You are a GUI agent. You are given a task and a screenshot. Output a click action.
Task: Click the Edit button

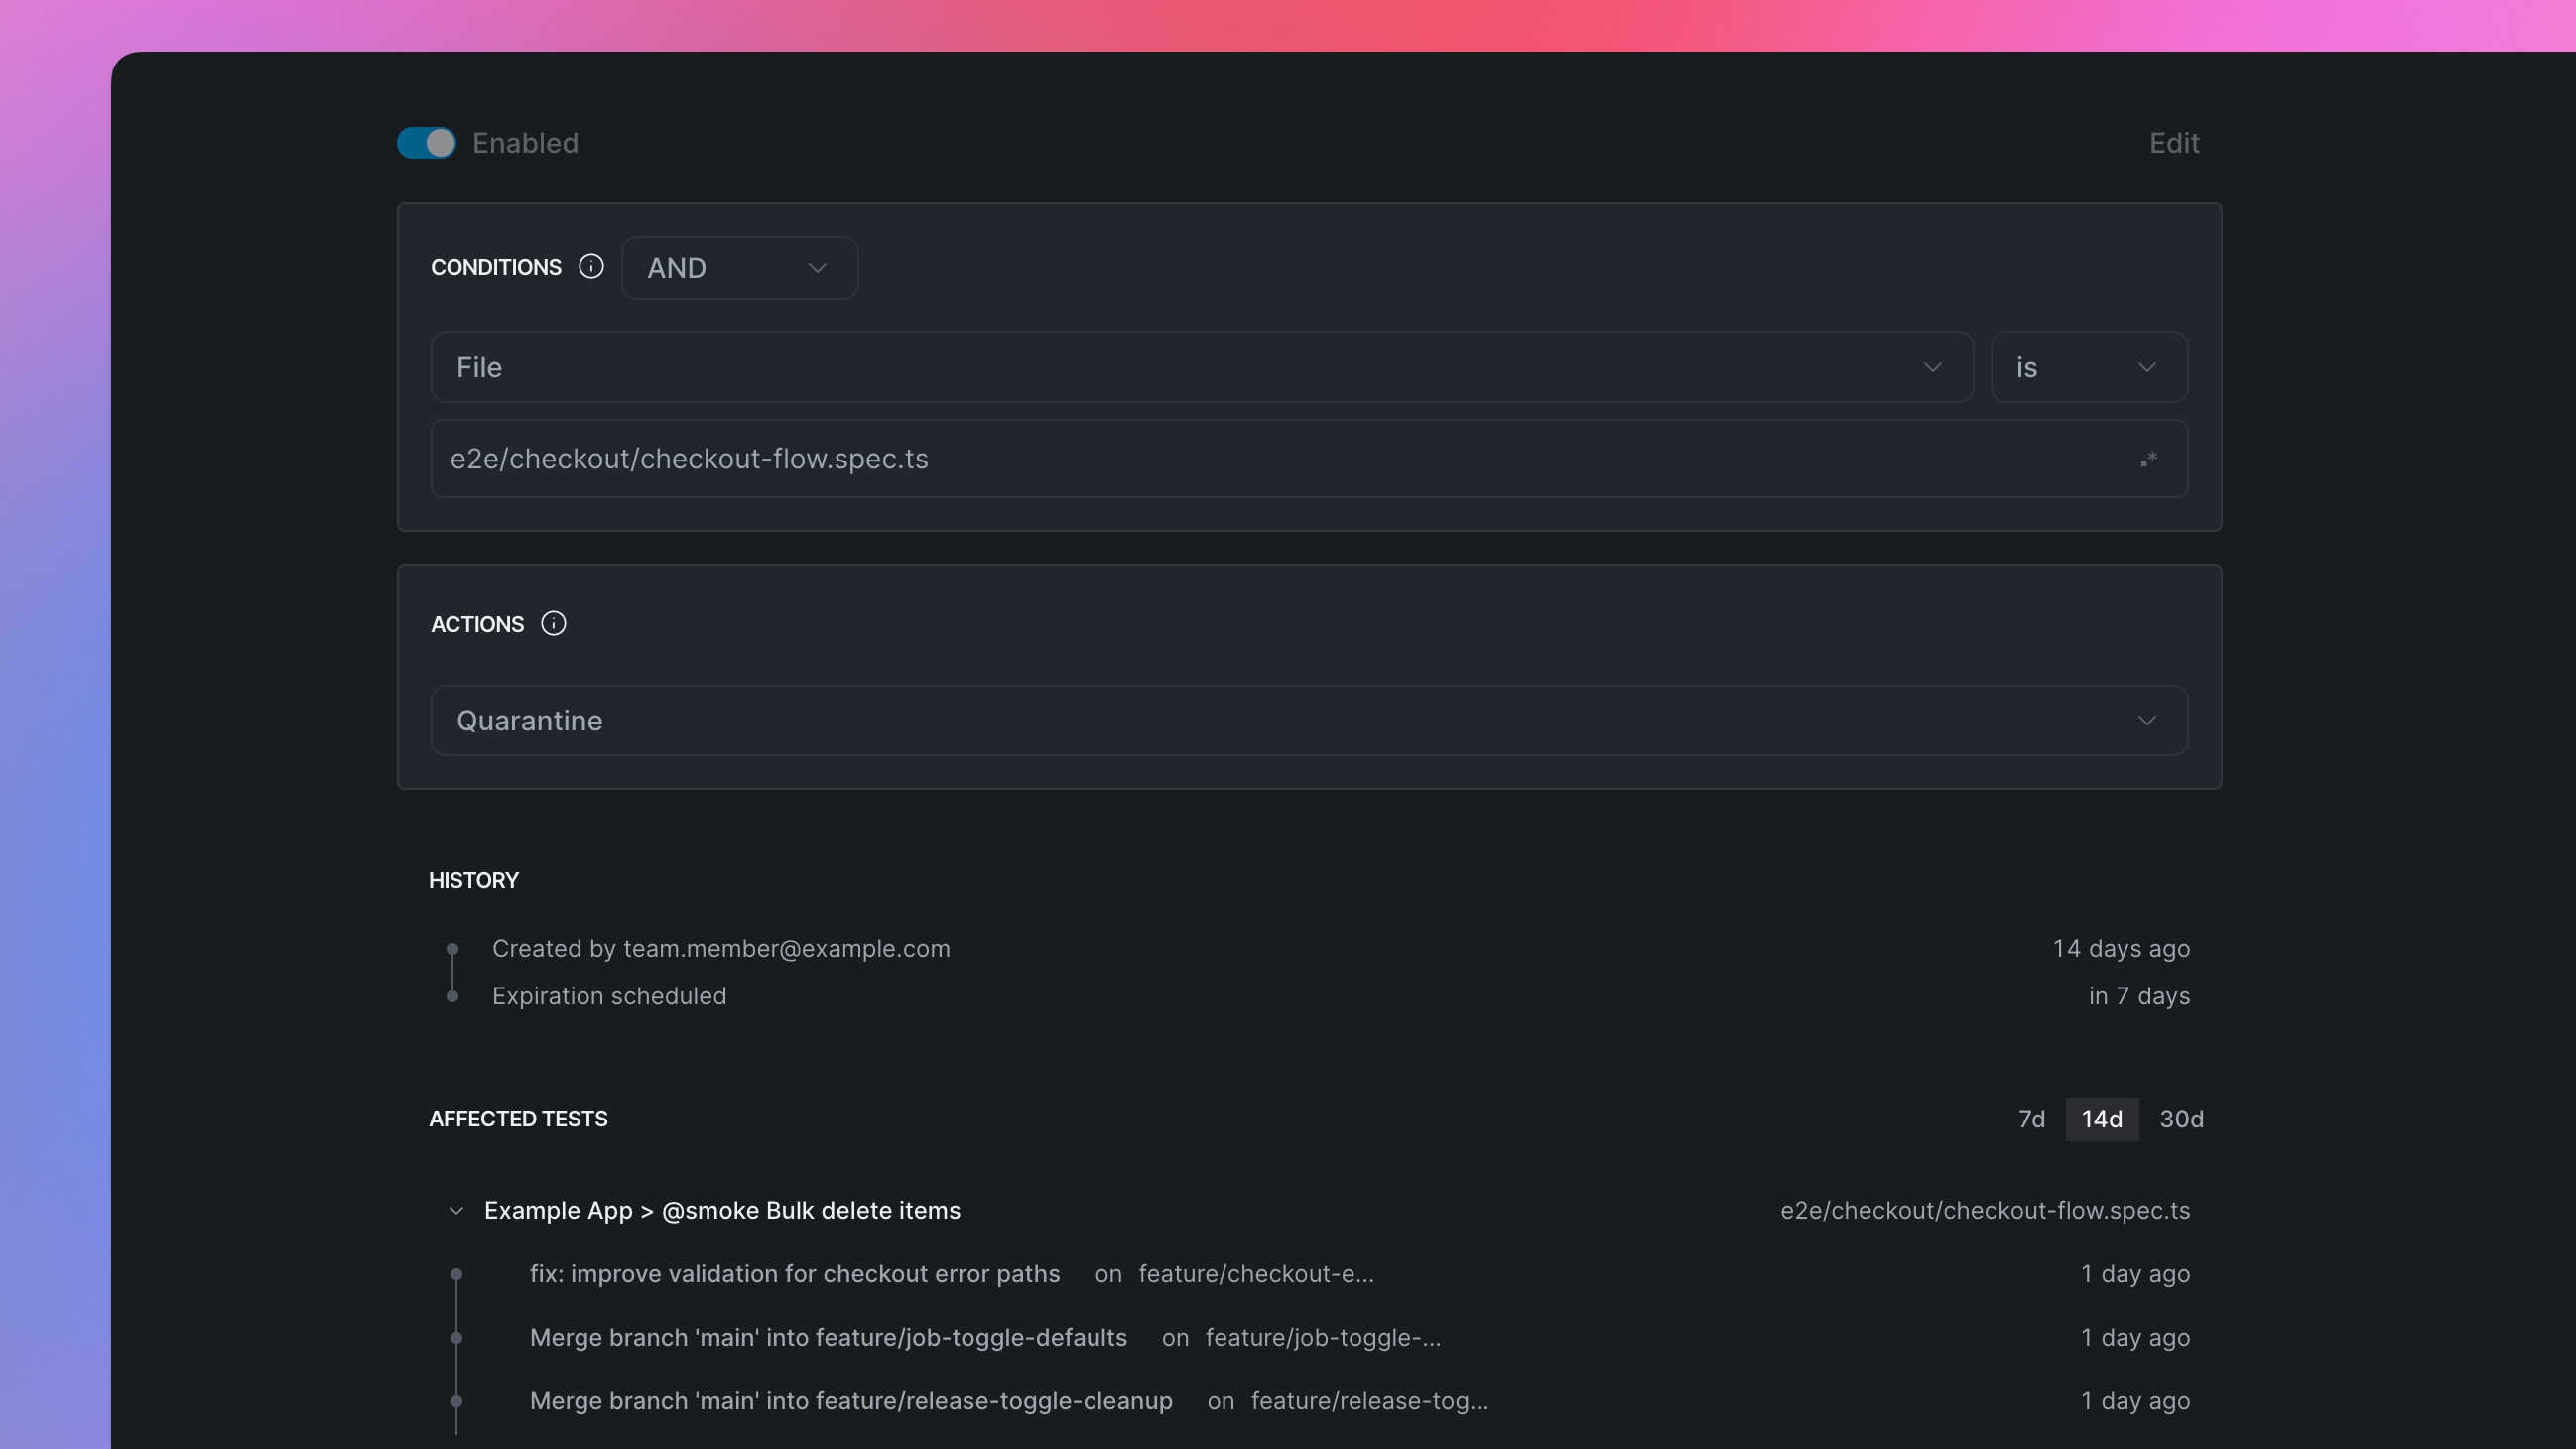tap(2174, 143)
